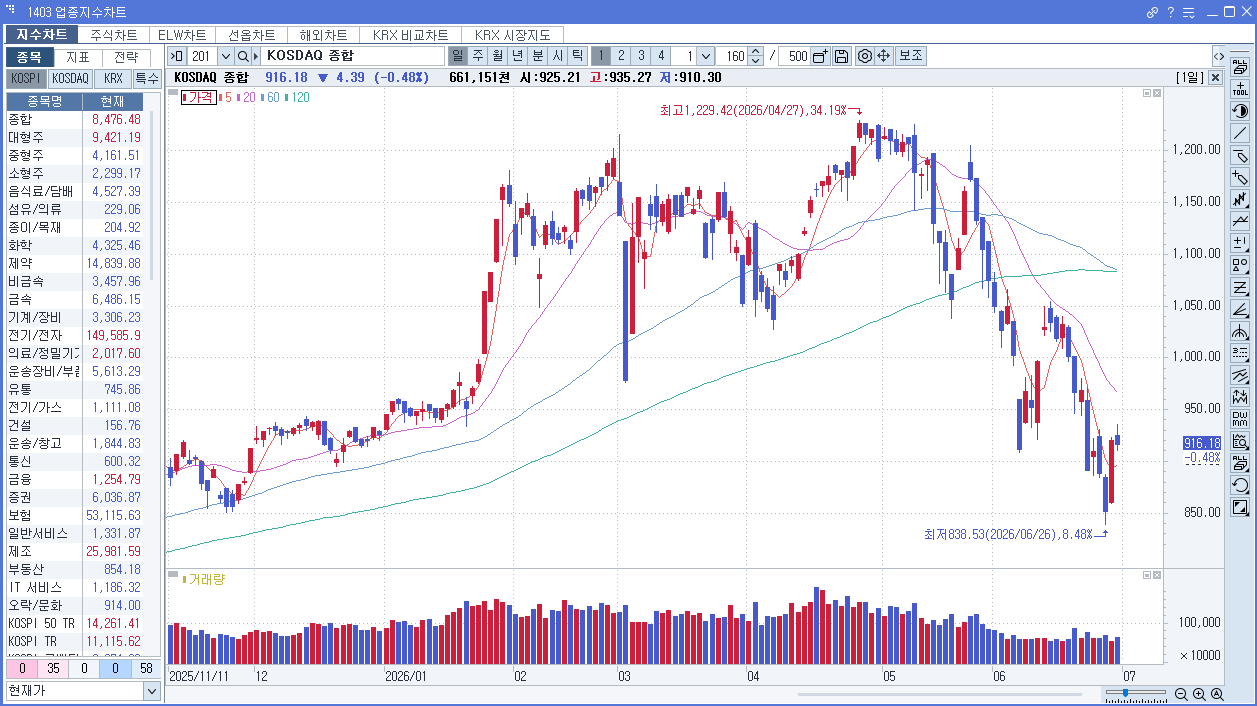Viewport: 1257px width, 706px height.
Task: Open chart settings gear icon
Action: 865,56
